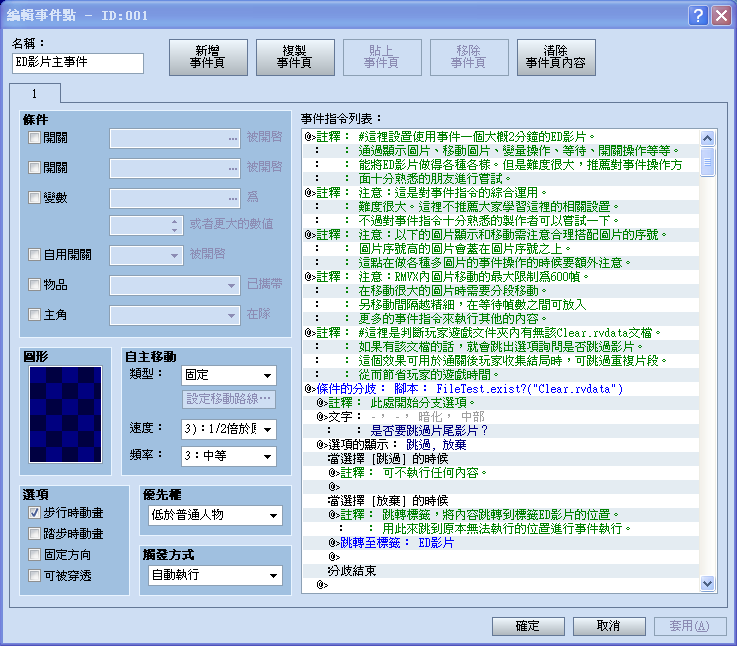Enable the first 開關 condition checkbox

pyautogui.click(x=34, y=138)
